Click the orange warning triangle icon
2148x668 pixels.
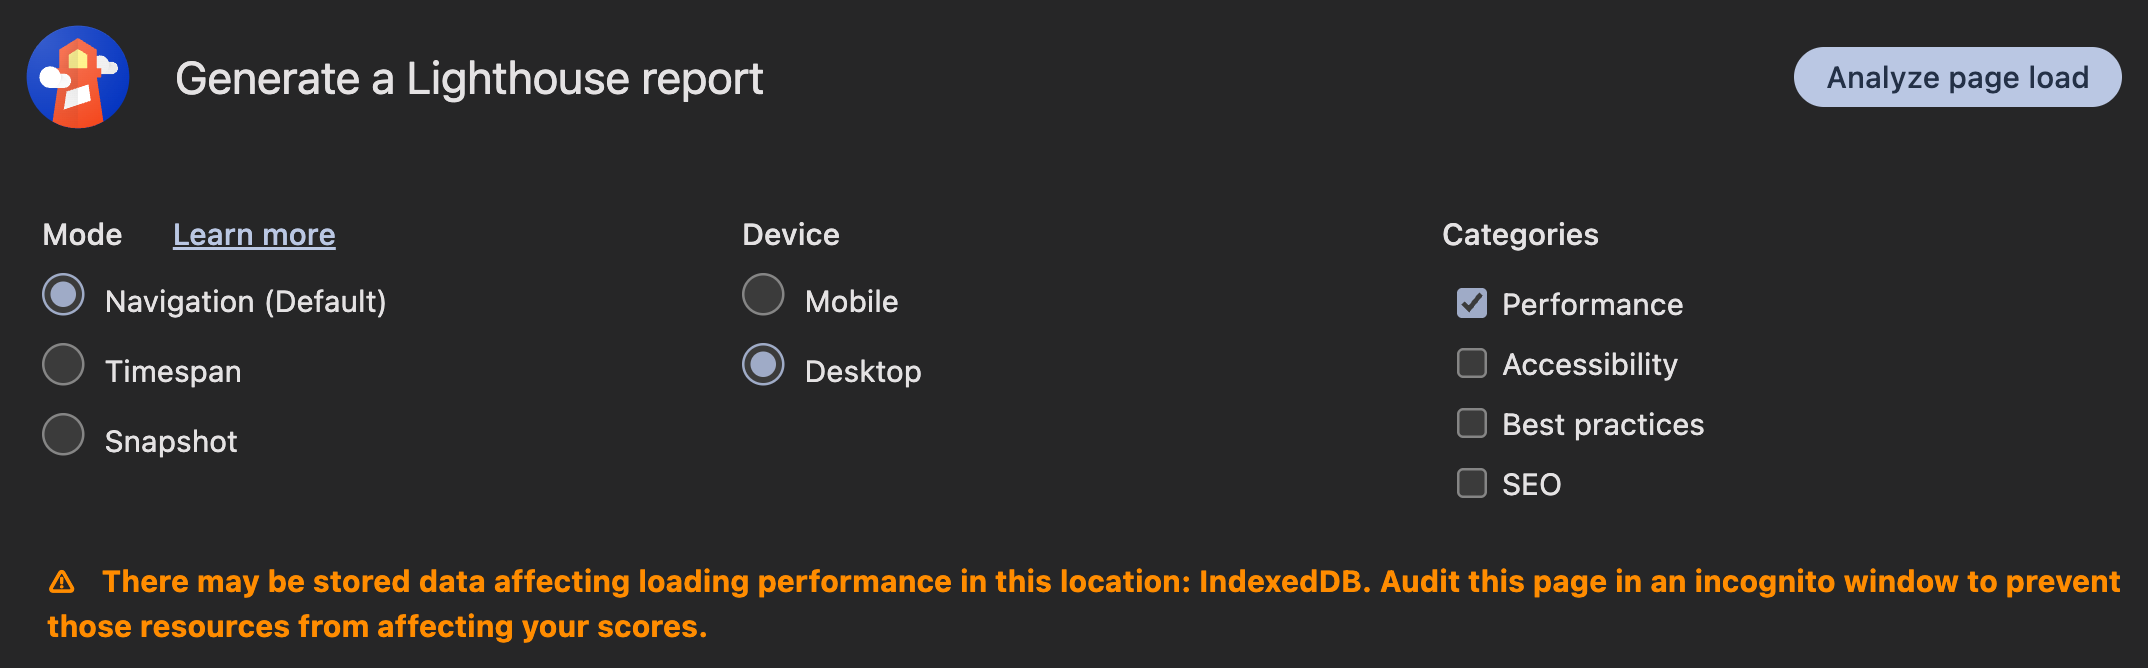pos(62,581)
